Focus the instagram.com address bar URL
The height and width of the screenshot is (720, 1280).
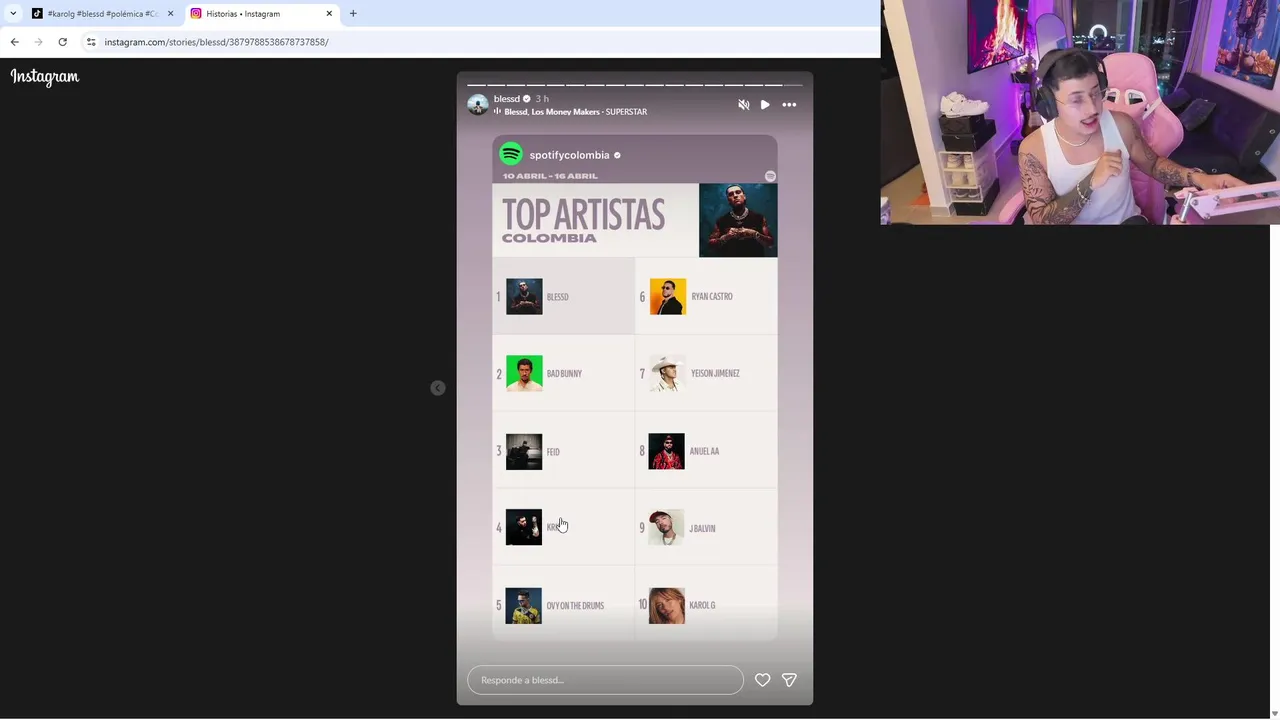216,42
